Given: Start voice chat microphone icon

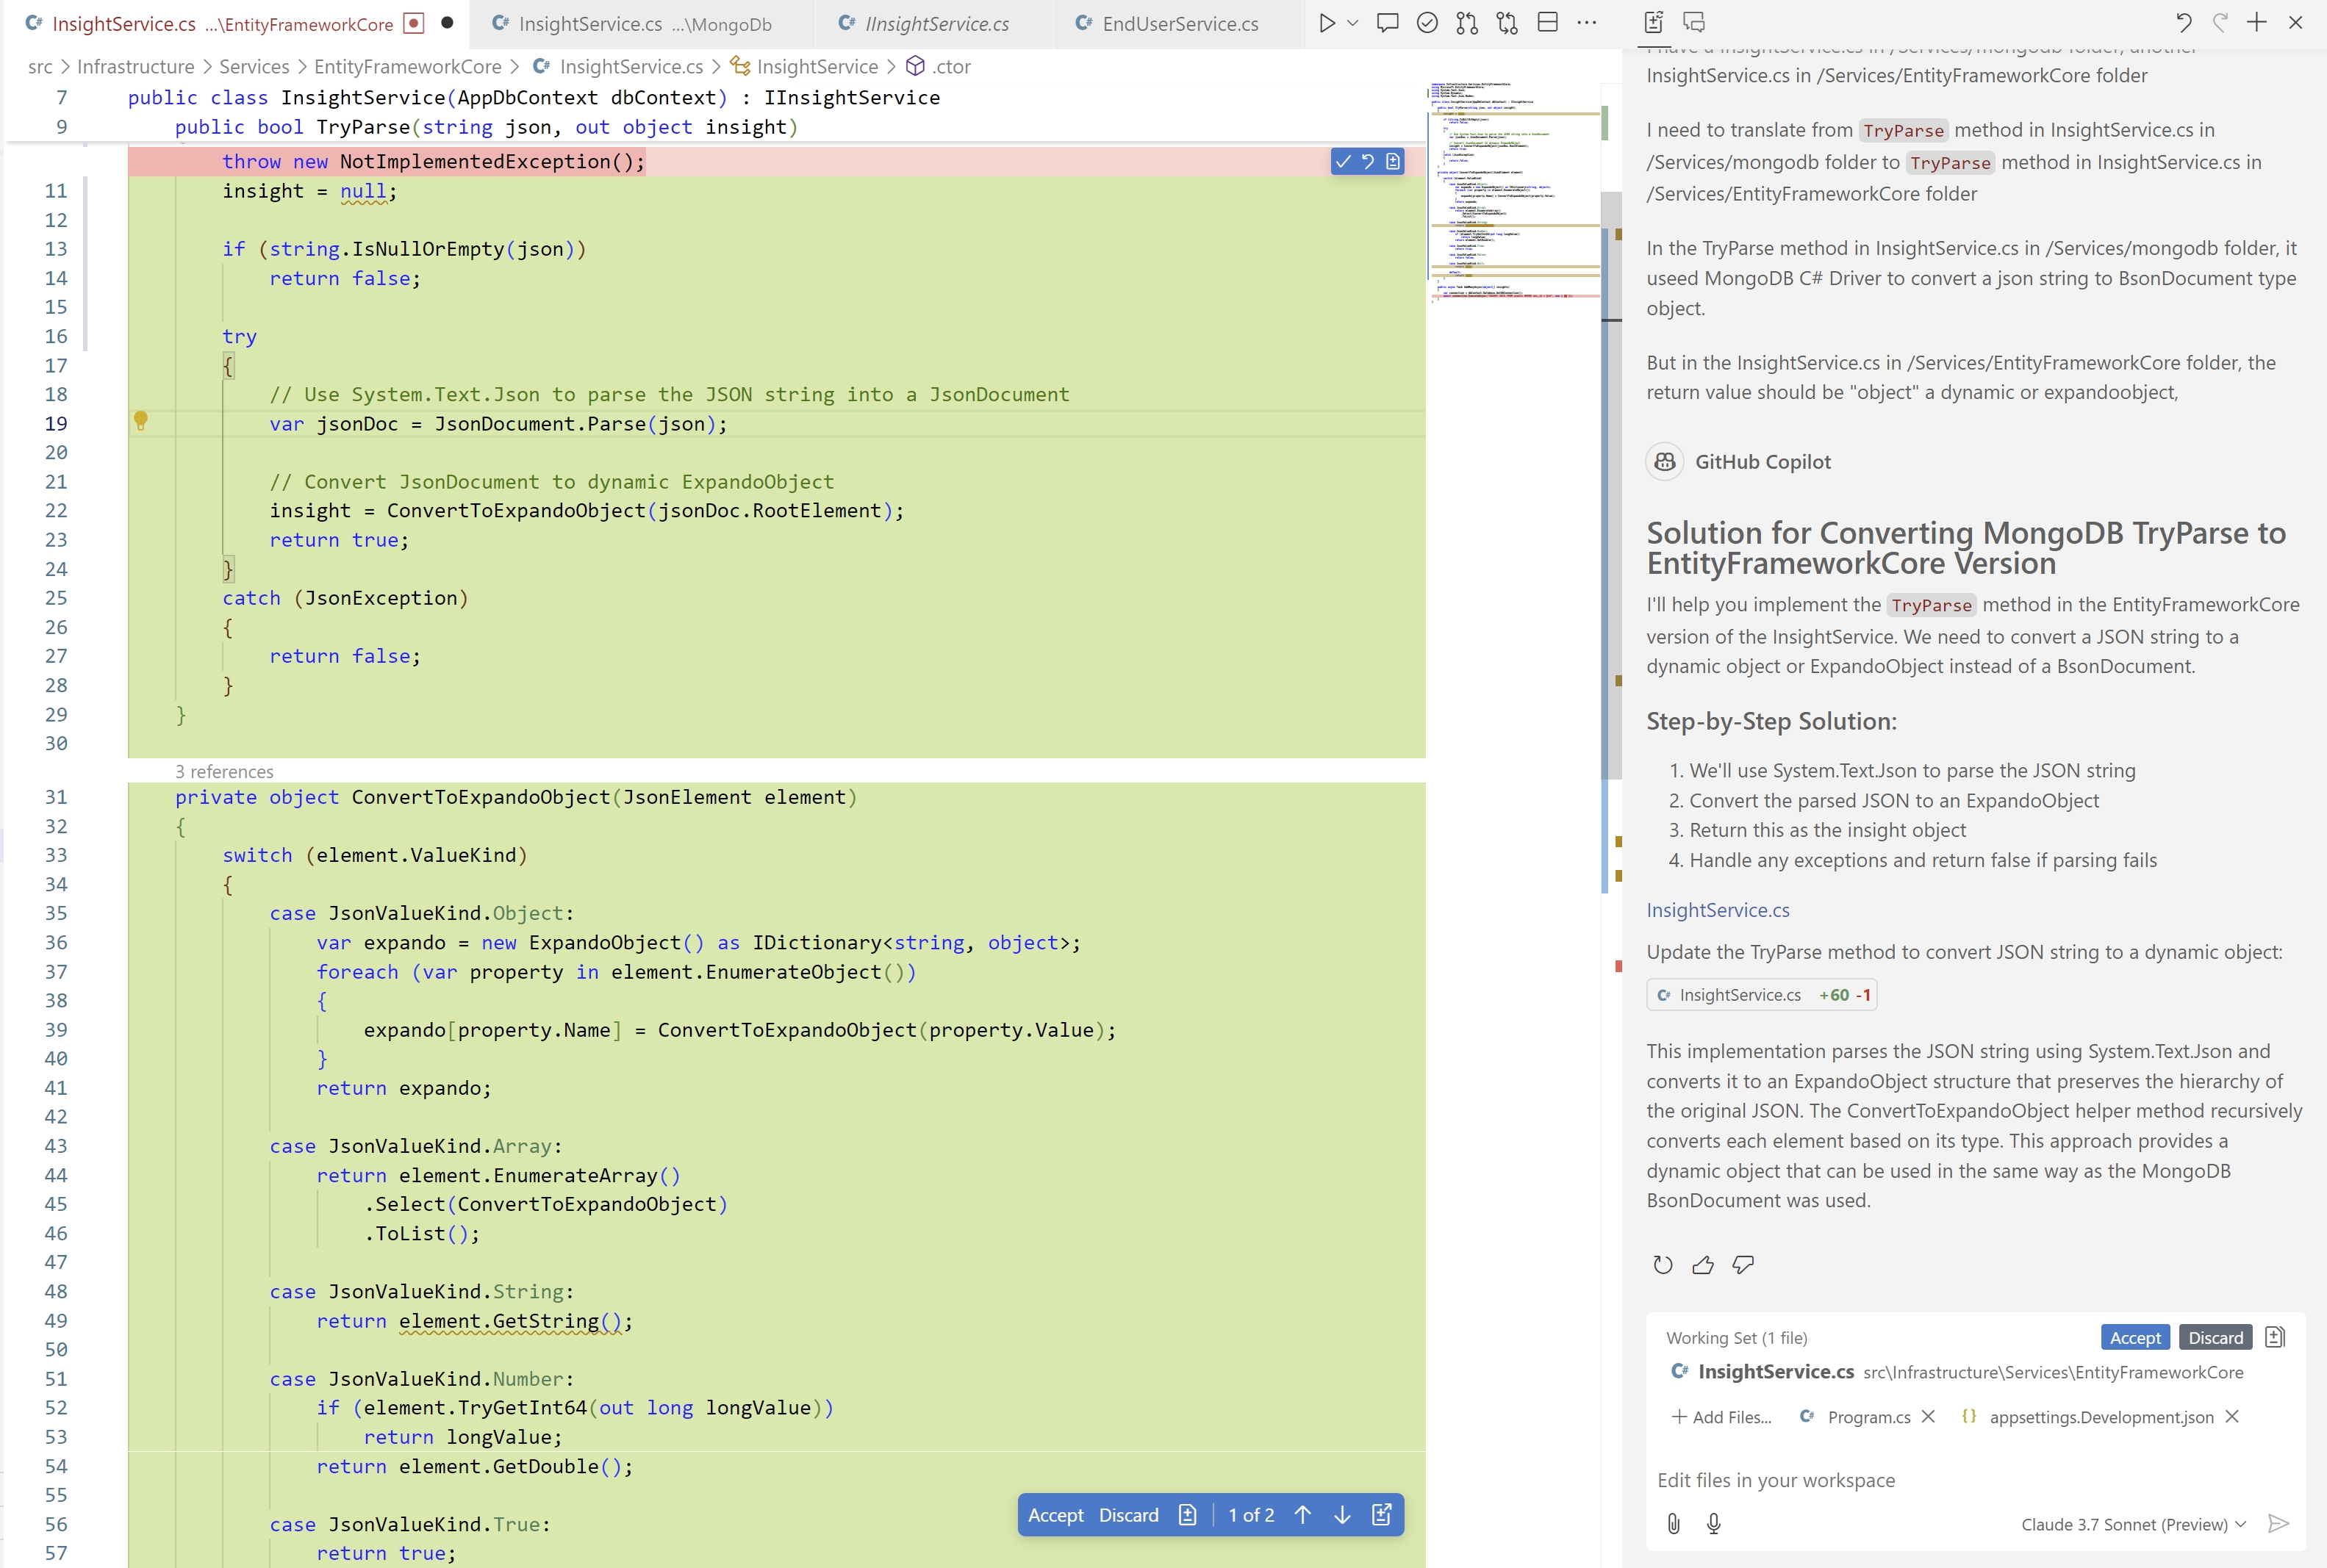Looking at the screenshot, I should tap(1714, 1523).
